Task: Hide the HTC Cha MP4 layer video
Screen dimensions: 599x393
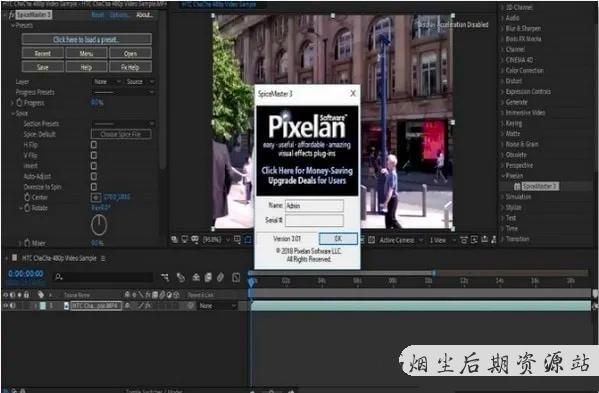Action: tap(5, 306)
